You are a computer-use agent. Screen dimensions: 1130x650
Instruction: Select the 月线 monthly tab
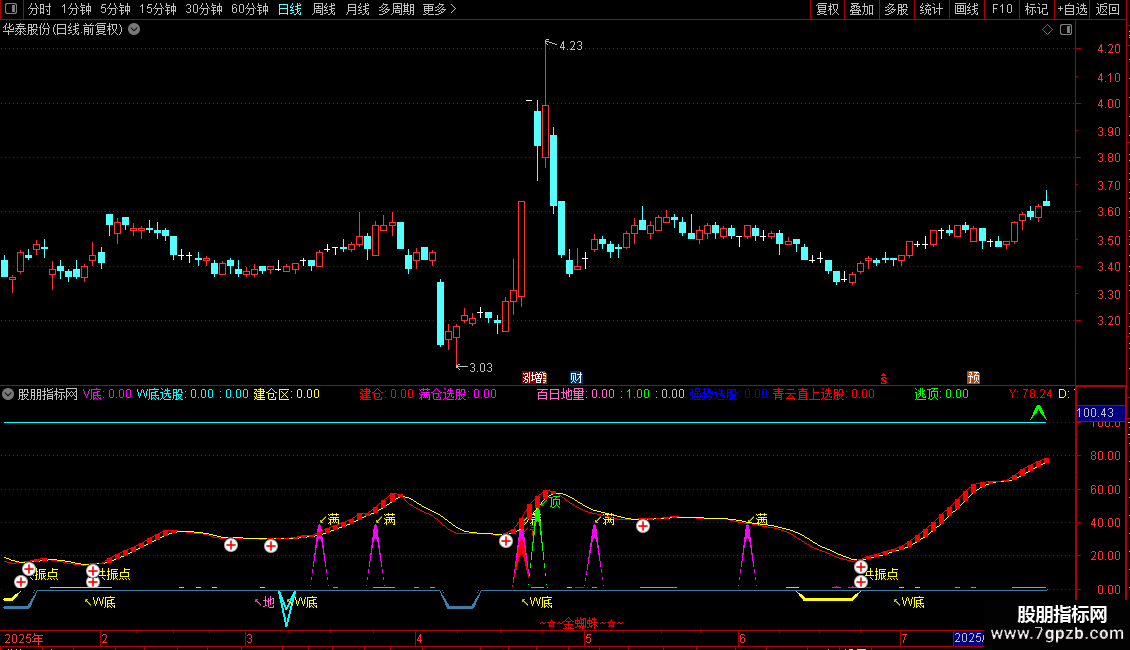tap(357, 9)
